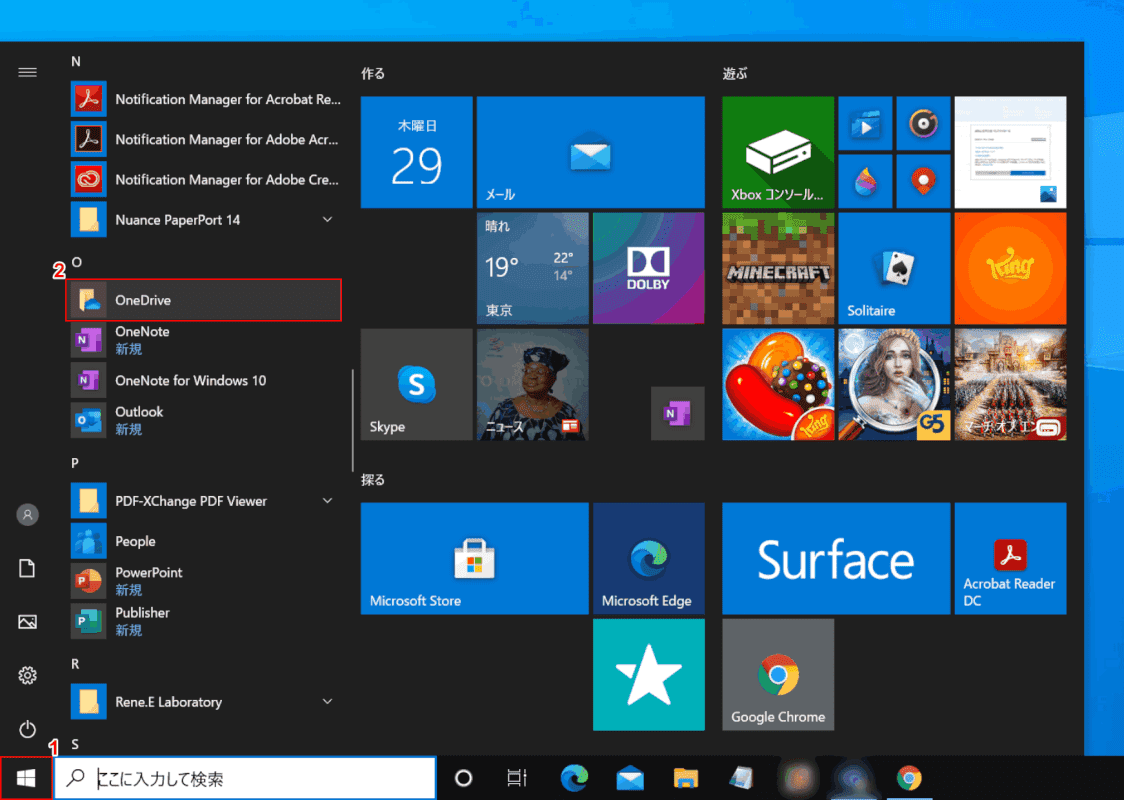This screenshot has height=800, width=1124.
Task: Click the 作る tile group header
Action: click(x=373, y=73)
